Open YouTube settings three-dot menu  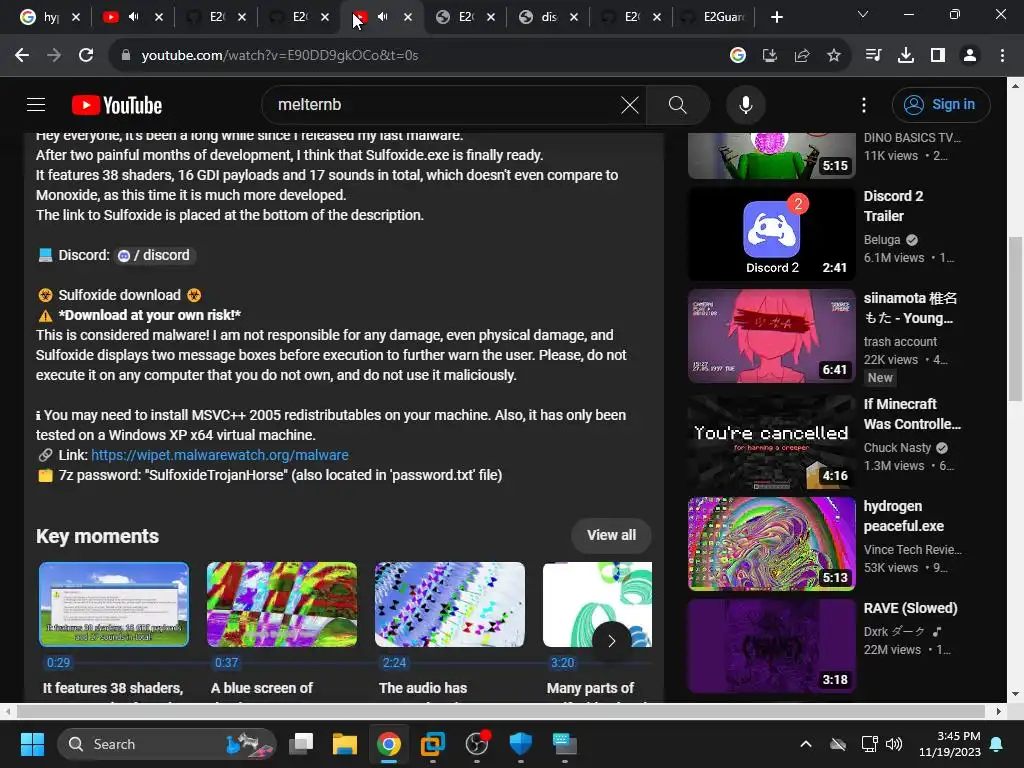click(863, 104)
